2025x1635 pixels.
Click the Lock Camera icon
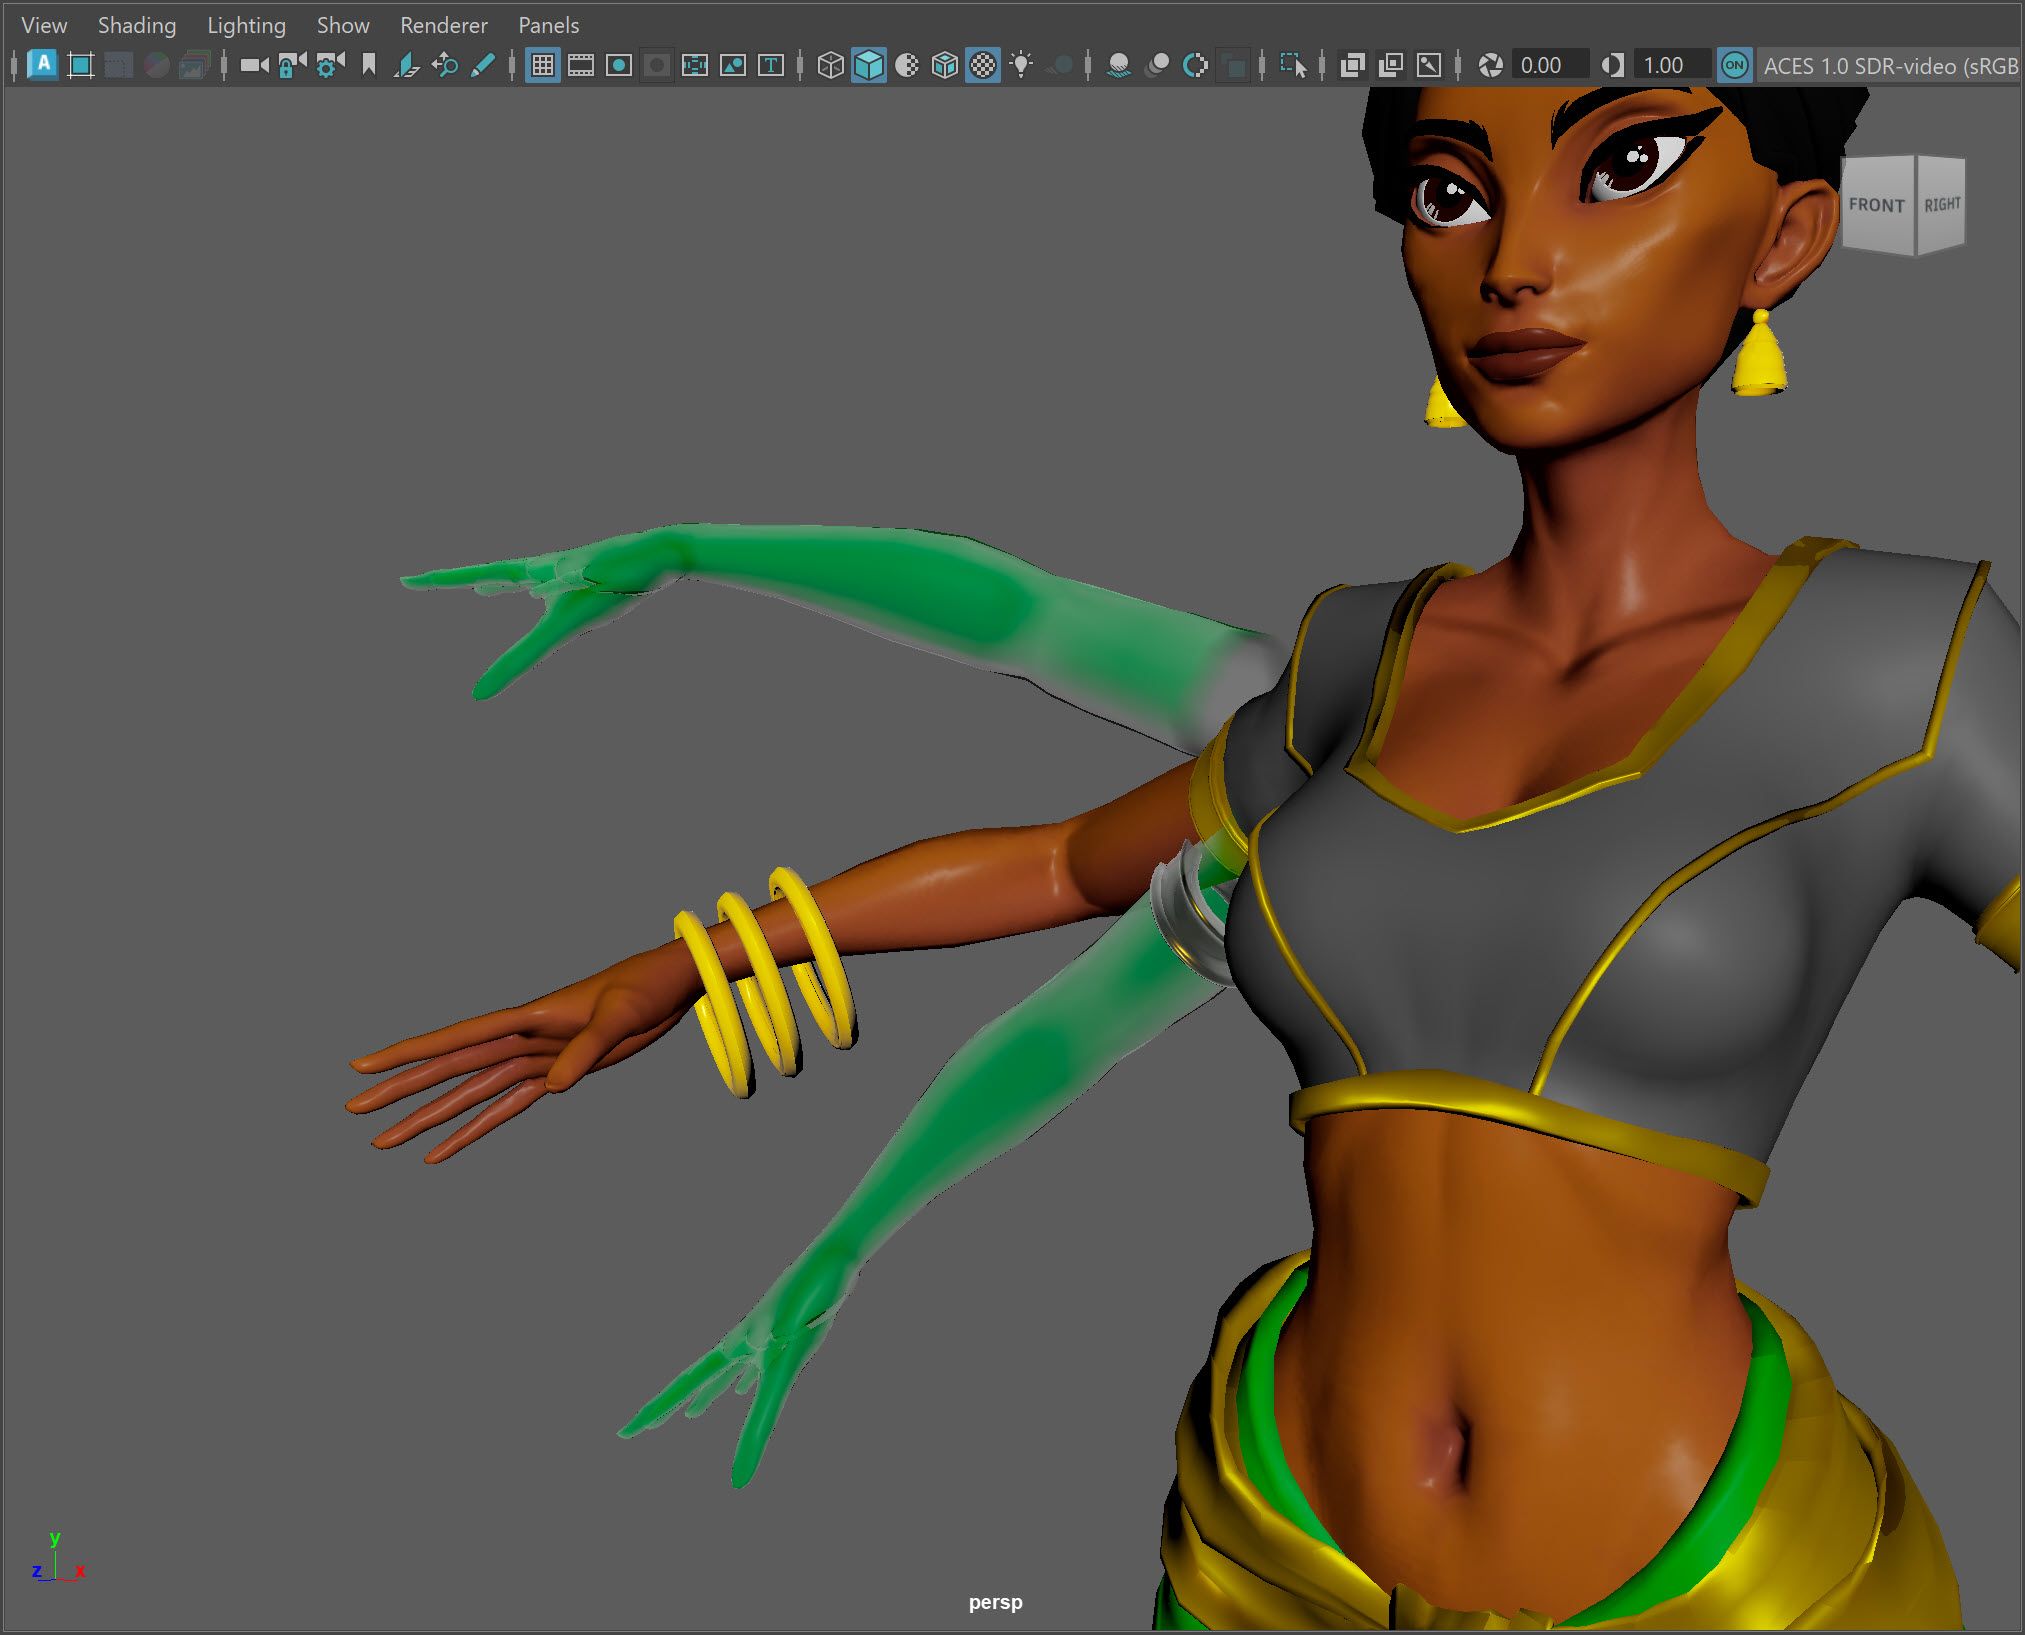tap(292, 66)
